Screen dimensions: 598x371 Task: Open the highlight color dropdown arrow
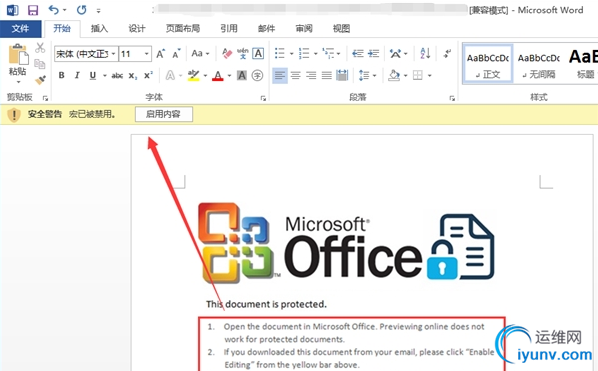click(x=205, y=75)
